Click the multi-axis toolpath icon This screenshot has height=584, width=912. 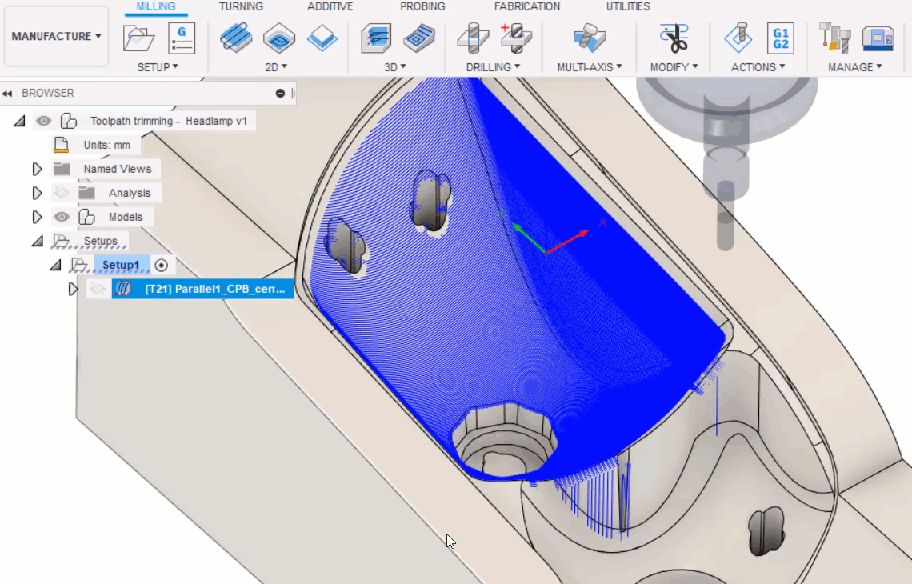[589, 39]
